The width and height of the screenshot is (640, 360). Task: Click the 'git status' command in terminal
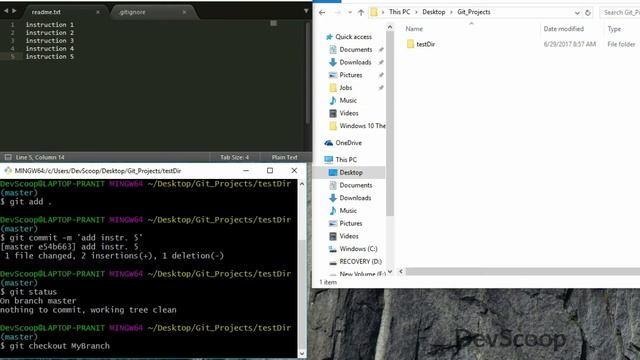[33, 292]
